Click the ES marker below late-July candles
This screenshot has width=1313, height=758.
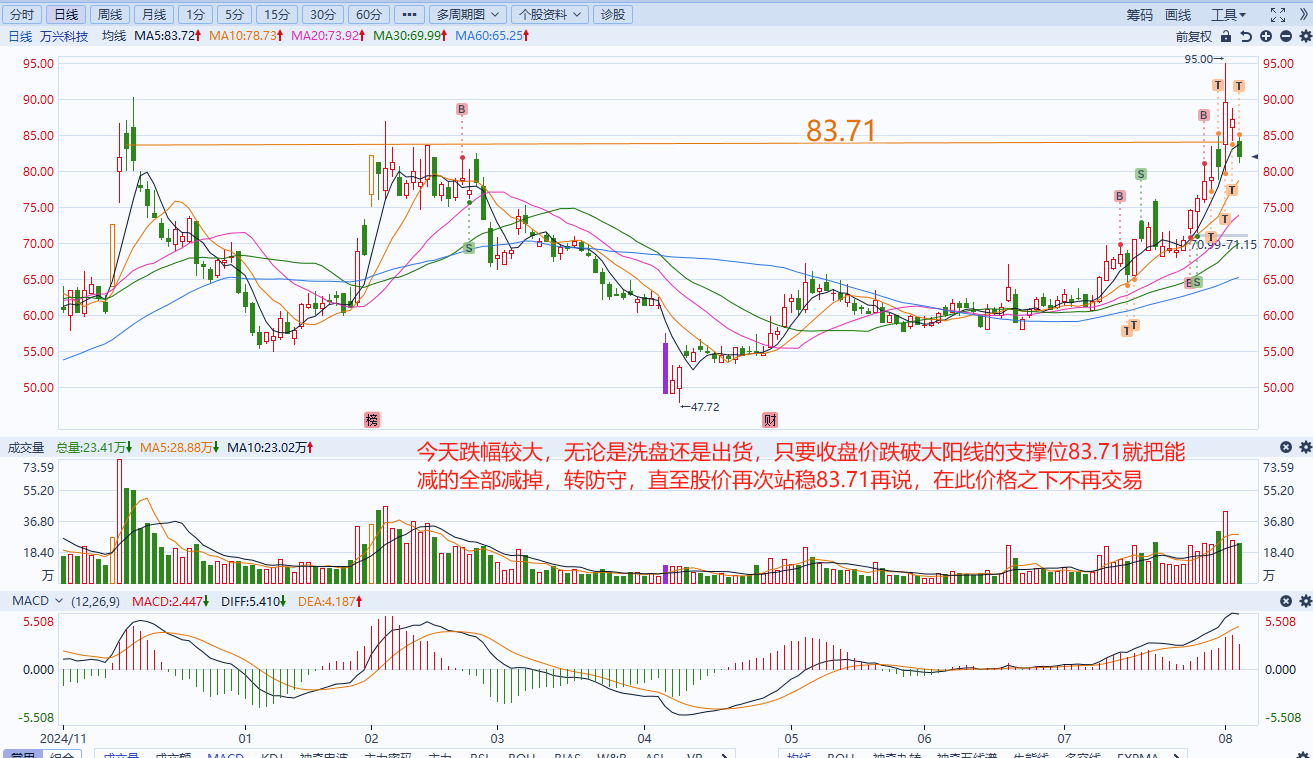(x=1193, y=283)
